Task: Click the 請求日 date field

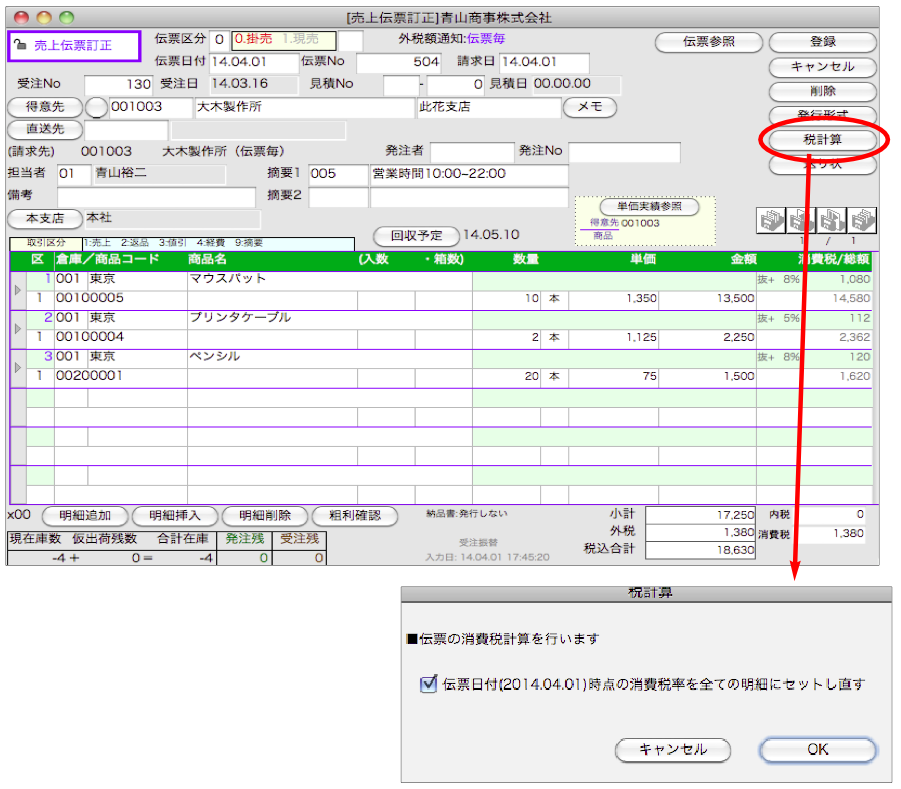Action: [544, 62]
